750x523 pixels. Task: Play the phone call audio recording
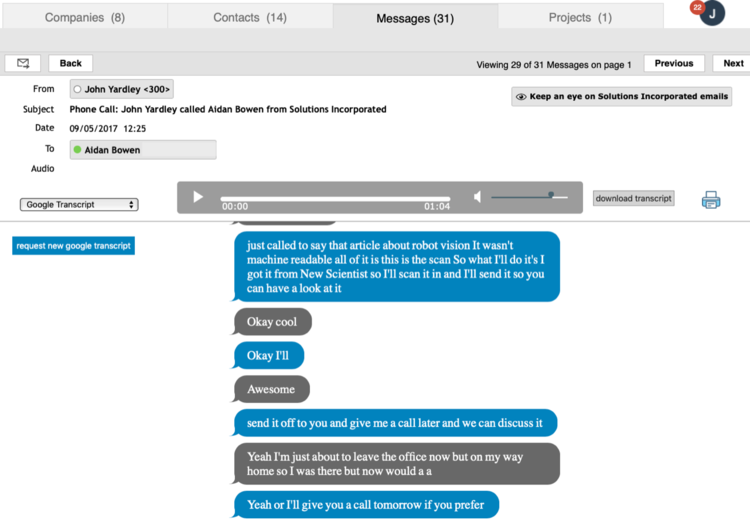coord(198,197)
